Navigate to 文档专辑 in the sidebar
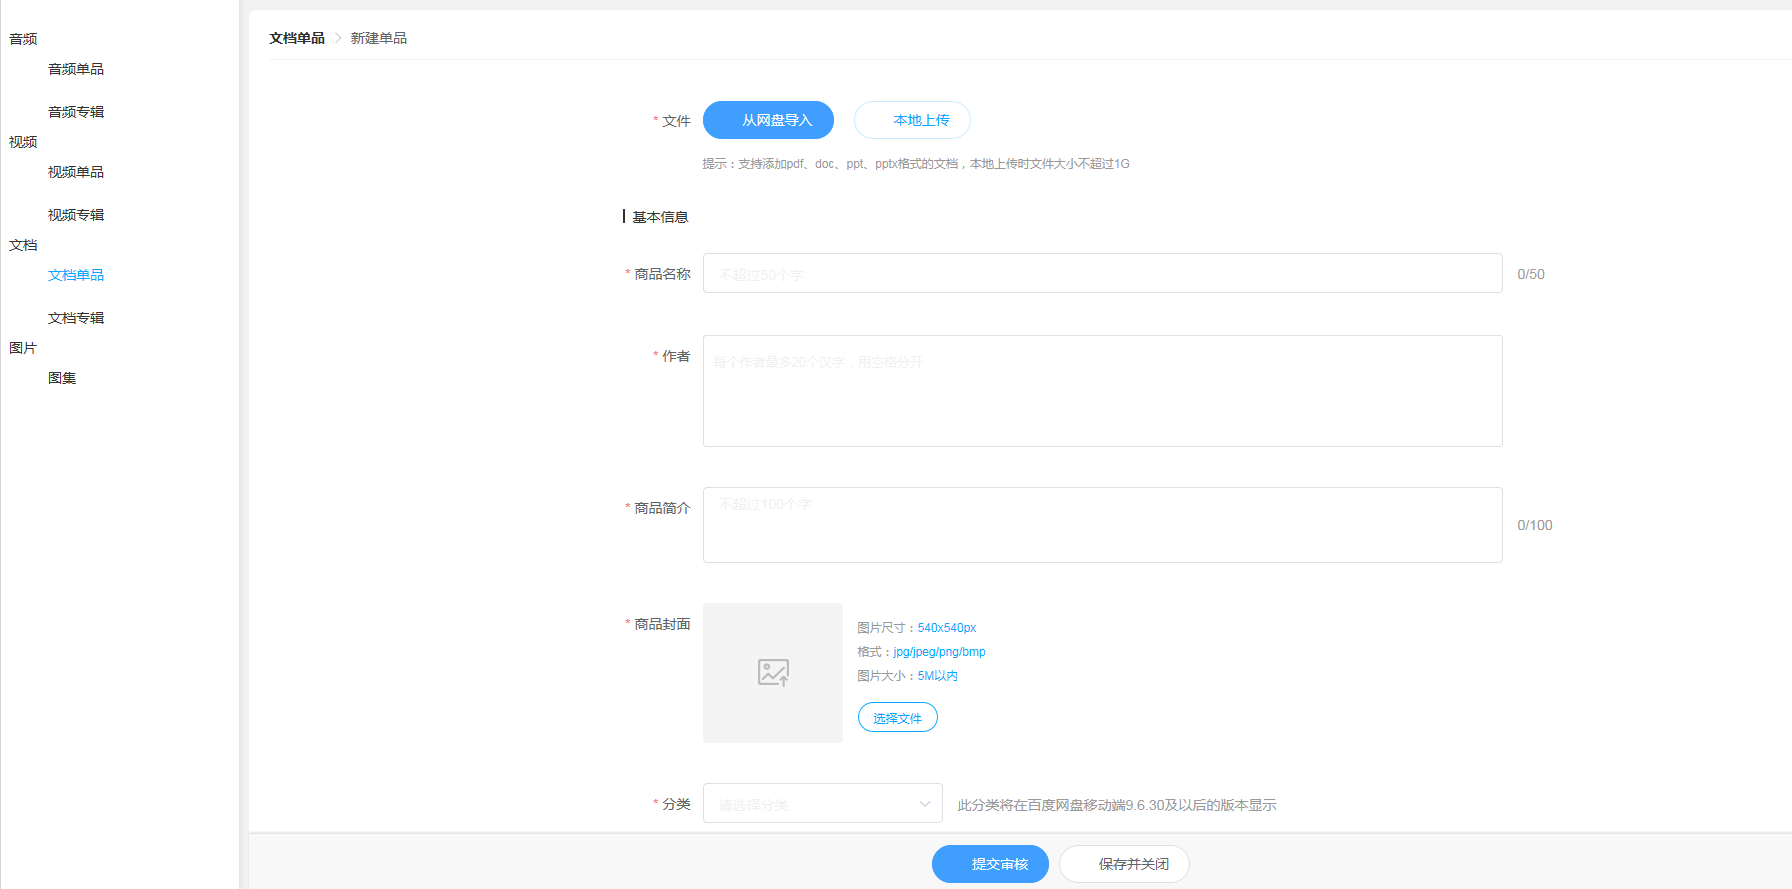This screenshot has height=889, width=1792. pyautogui.click(x=76, y=318)
